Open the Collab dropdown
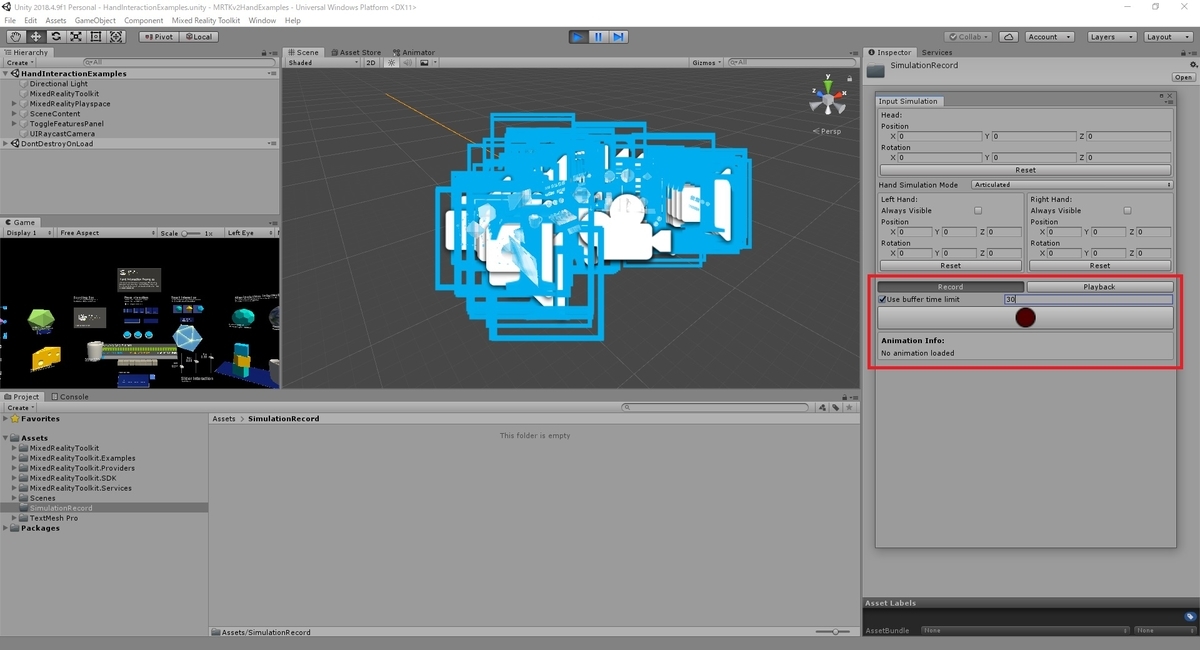Screen dimensions: 1200x650 click(968, 37)
